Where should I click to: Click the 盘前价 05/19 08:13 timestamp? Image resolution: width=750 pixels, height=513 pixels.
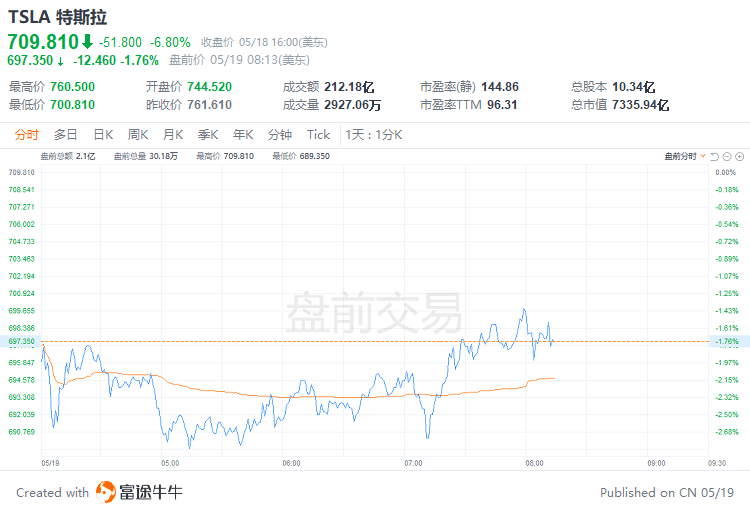(239, 60)
